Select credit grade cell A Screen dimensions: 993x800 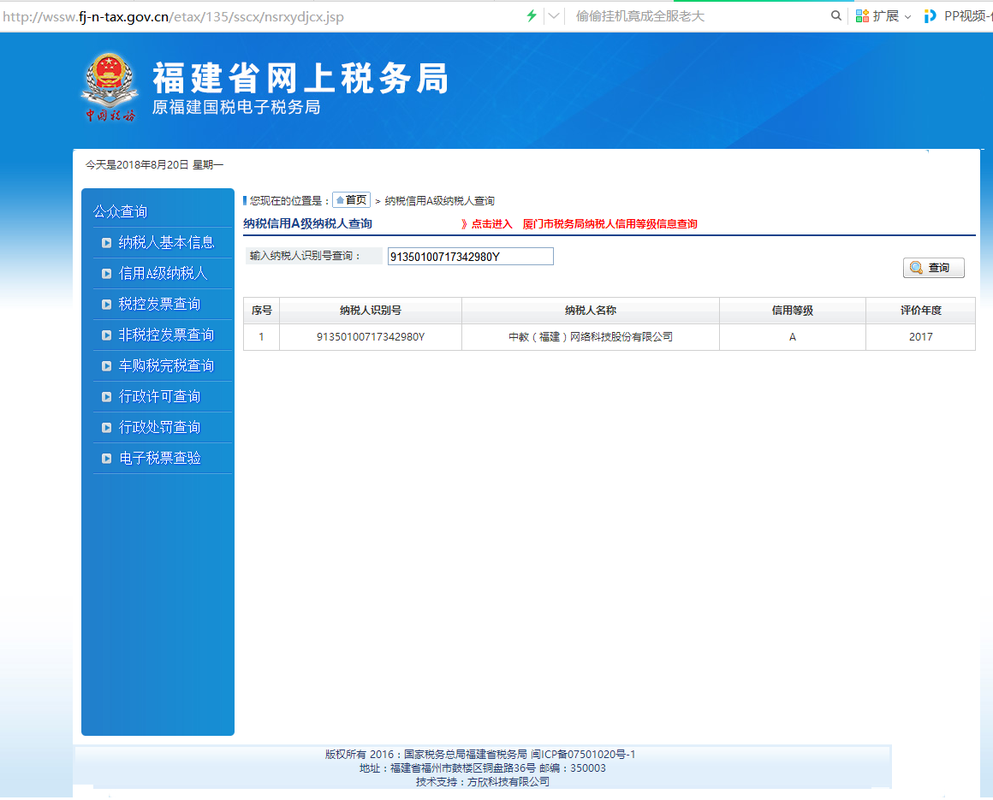[792, 337]
